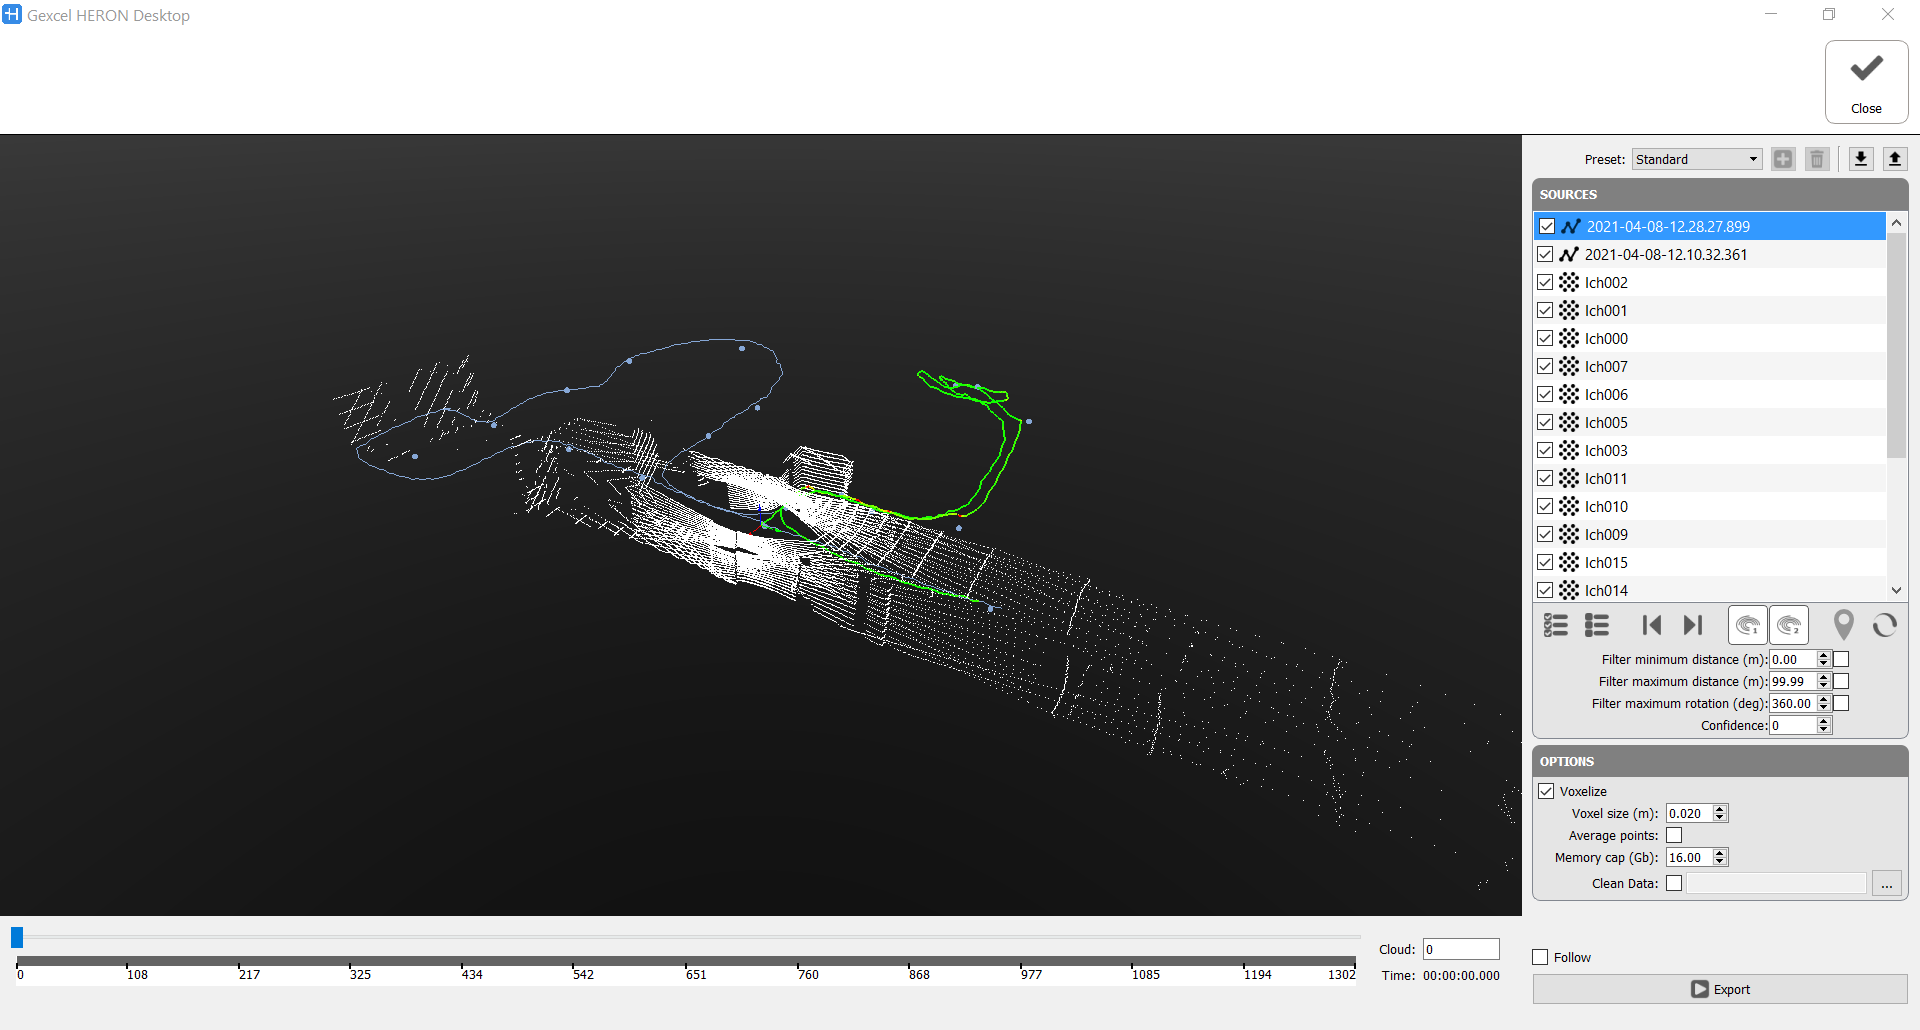This screenshot has width=1920, height=1030.
Task: Click the circular refresh icon
Action: coord(1885,626)
